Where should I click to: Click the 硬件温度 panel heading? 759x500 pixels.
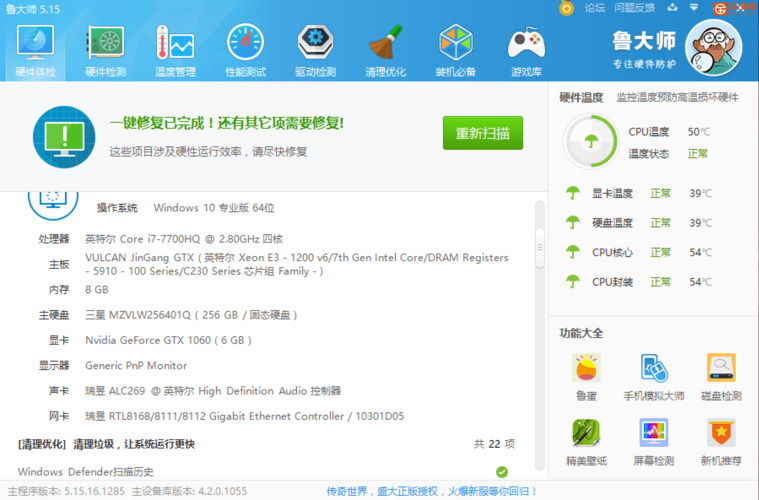tap(581, 97)
